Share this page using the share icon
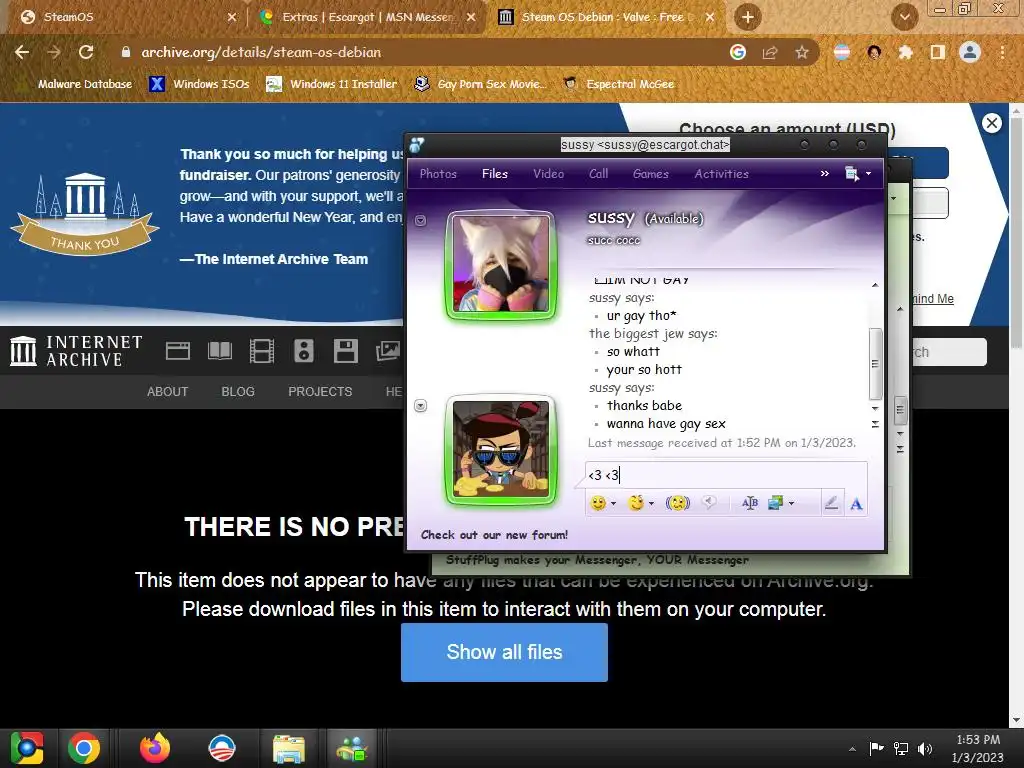Screen dimensions: 1024x768 [x=770, y=52]
